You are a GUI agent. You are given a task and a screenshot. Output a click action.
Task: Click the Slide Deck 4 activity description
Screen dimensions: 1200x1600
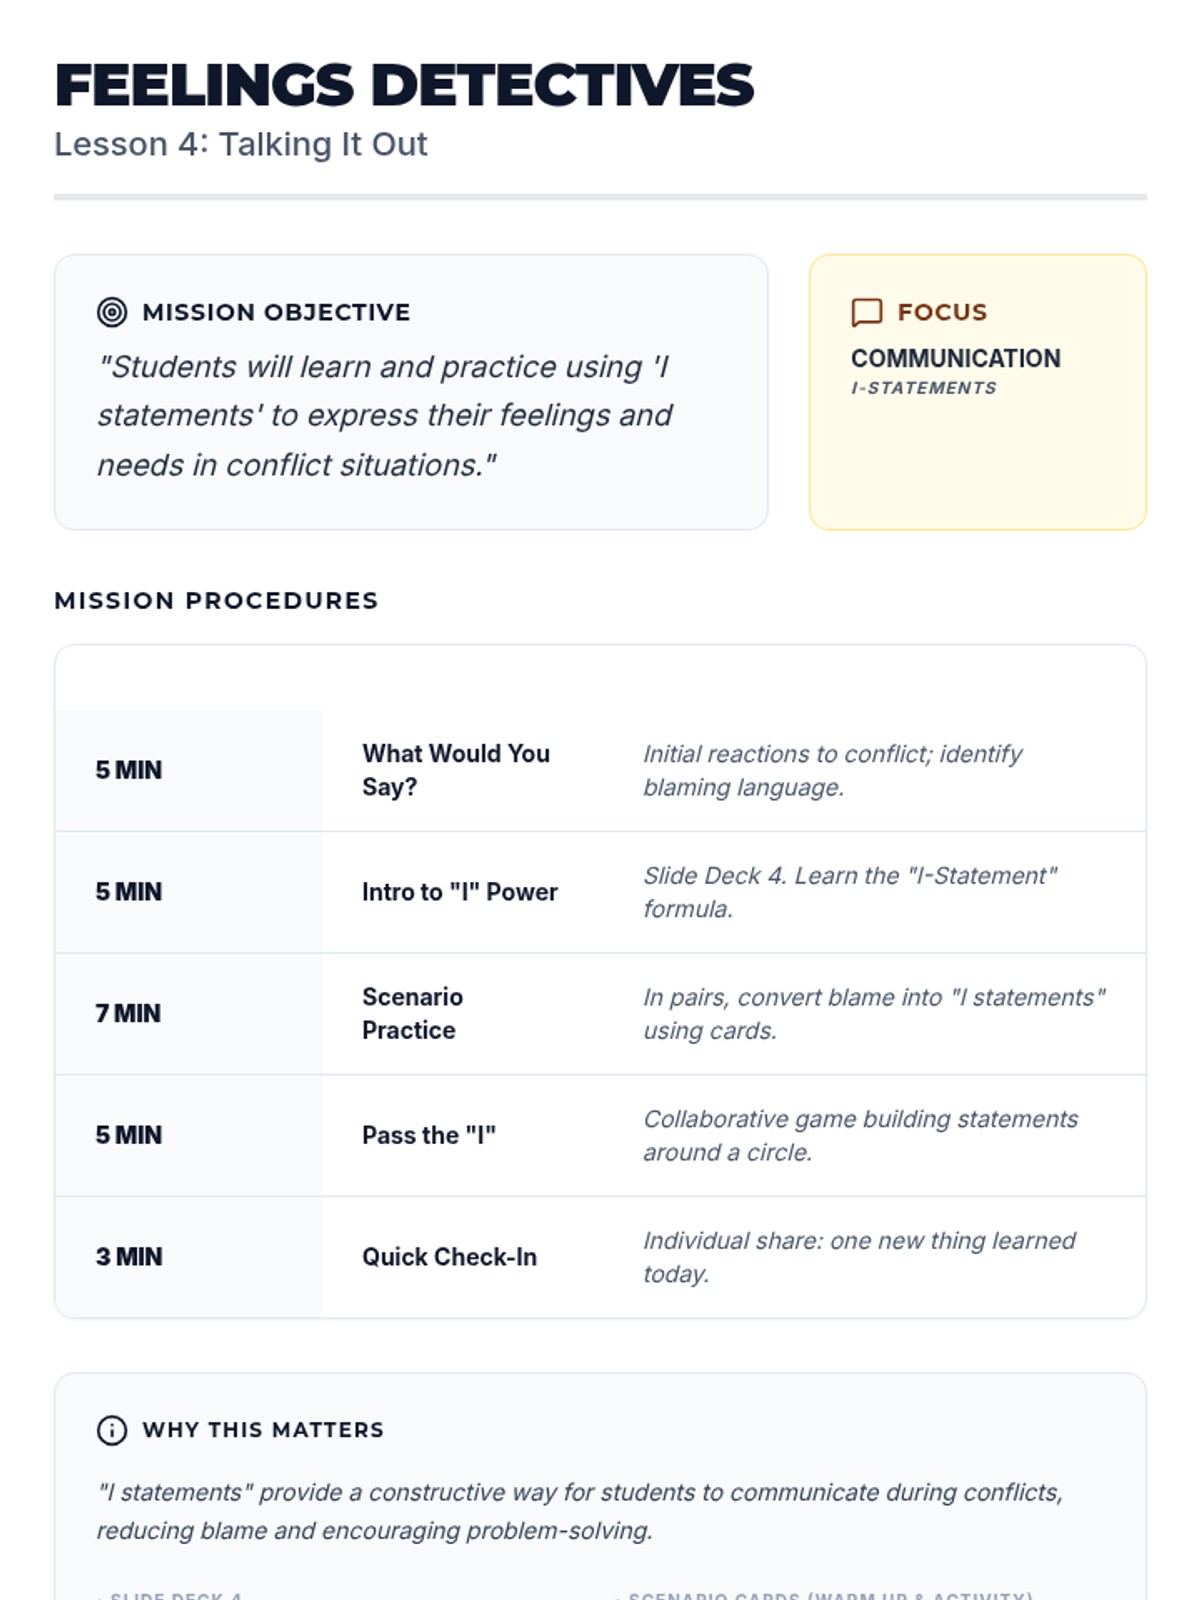point(850,892)
